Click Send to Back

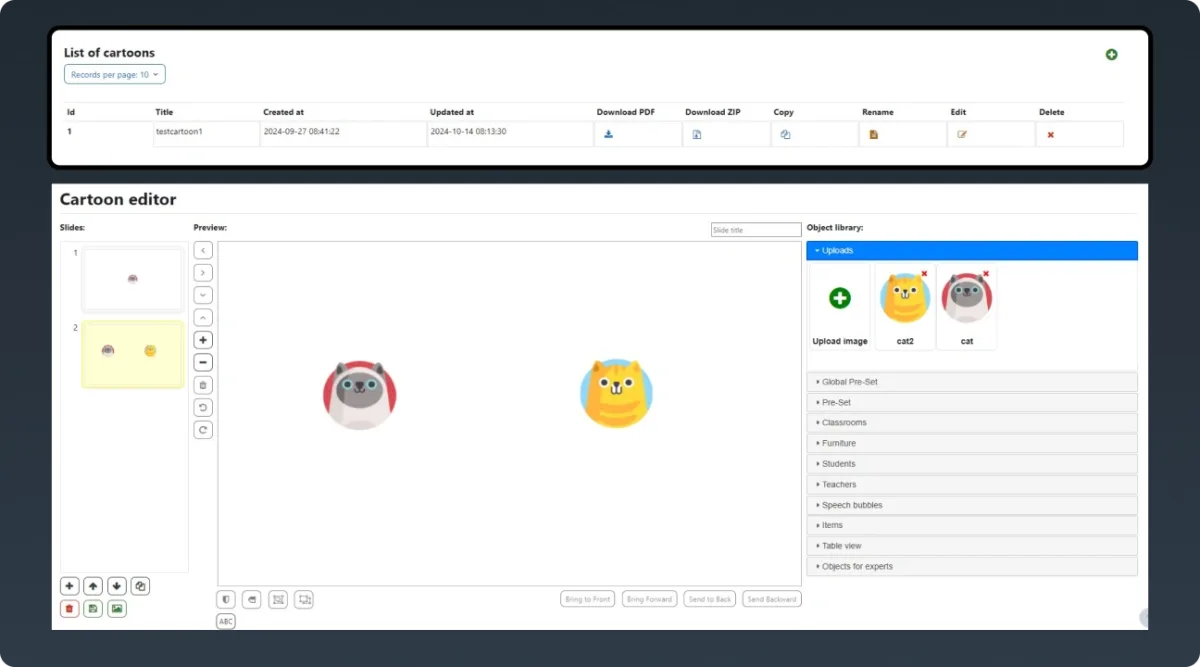point(710,599)
